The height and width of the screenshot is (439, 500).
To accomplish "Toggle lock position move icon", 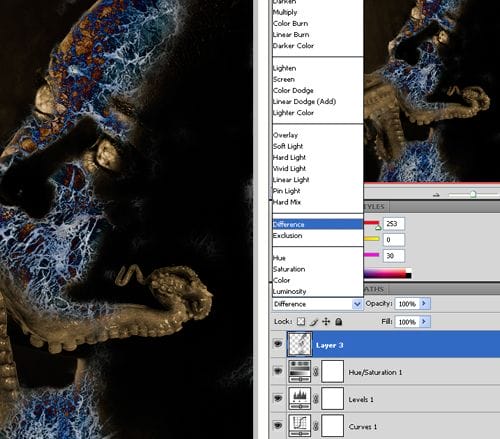I will (326, 321).
